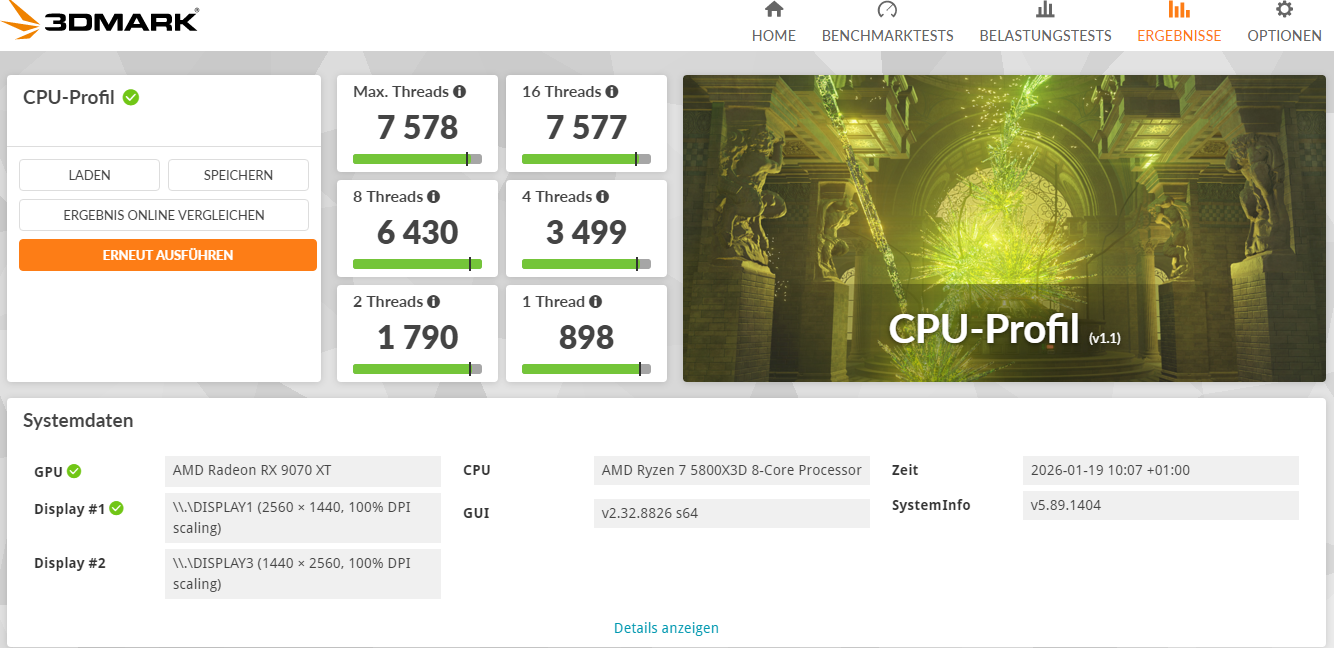Viewport: 1334px width, 648px height.
Task: Click the green check icon beside Display #1
Action: [x=116, y=508]
